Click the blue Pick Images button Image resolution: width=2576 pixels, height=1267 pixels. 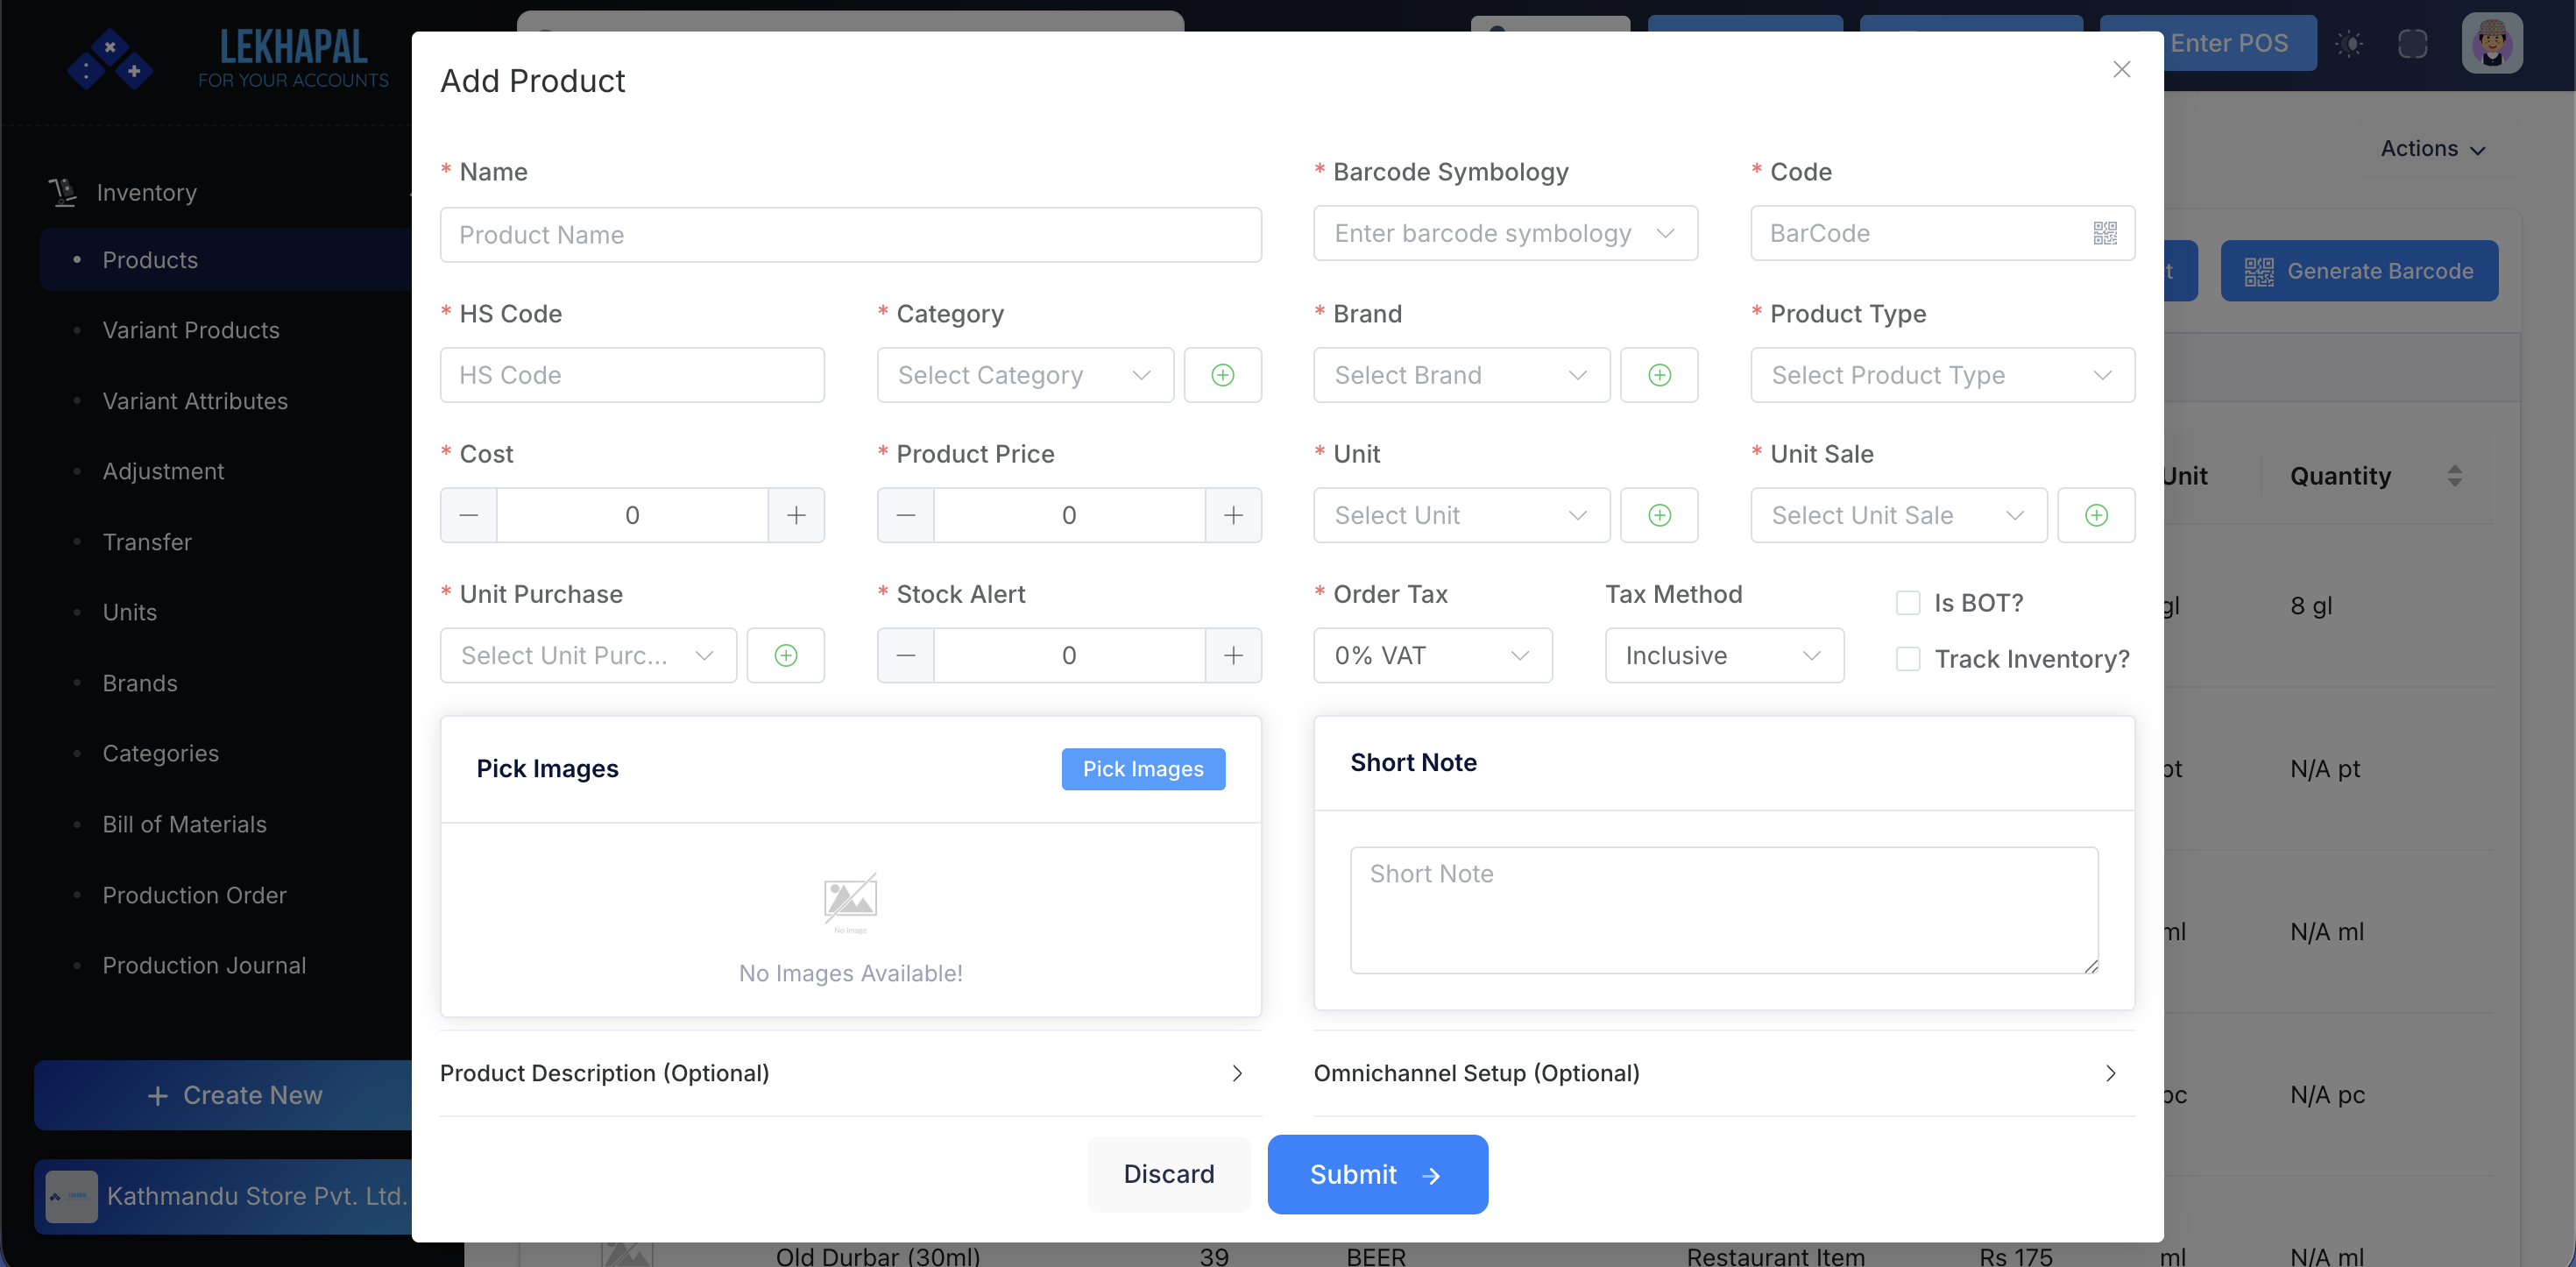pos(1143,769)
